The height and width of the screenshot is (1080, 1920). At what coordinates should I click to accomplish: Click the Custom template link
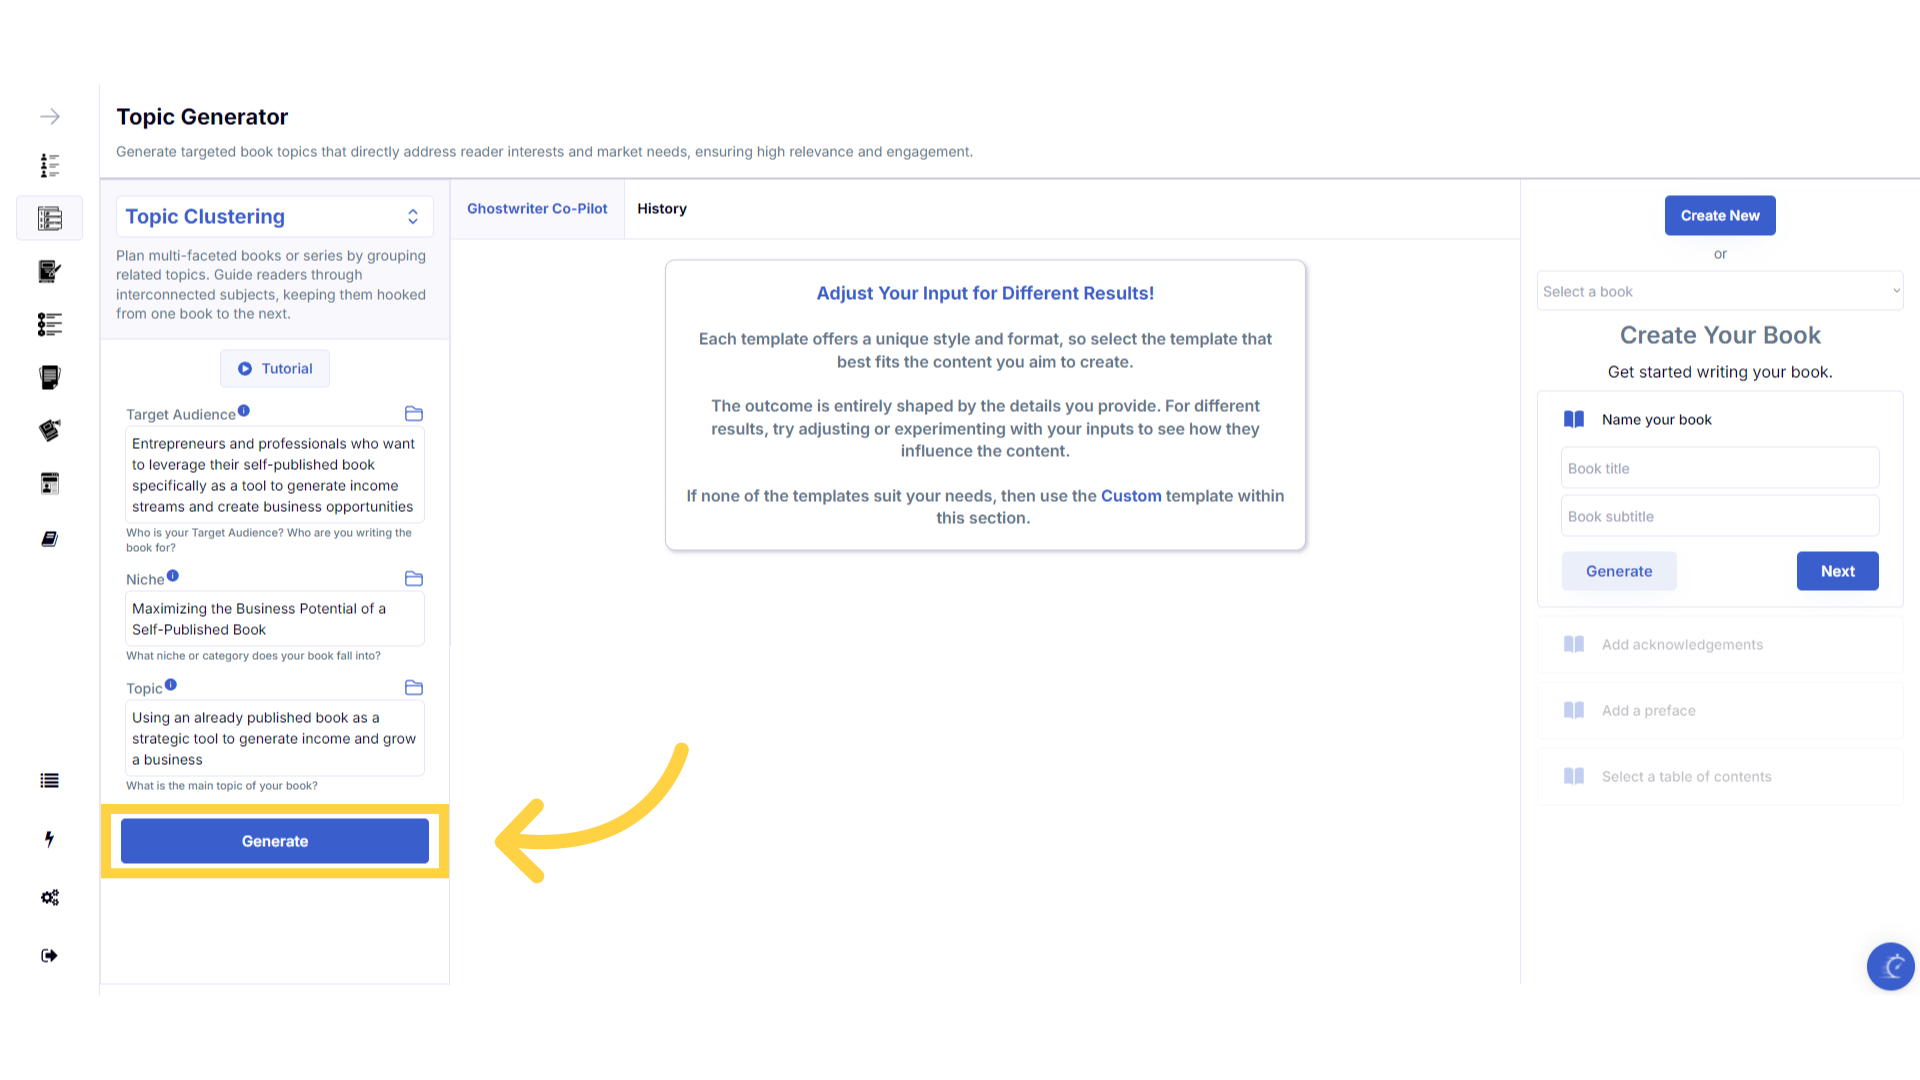(1131, 496)
